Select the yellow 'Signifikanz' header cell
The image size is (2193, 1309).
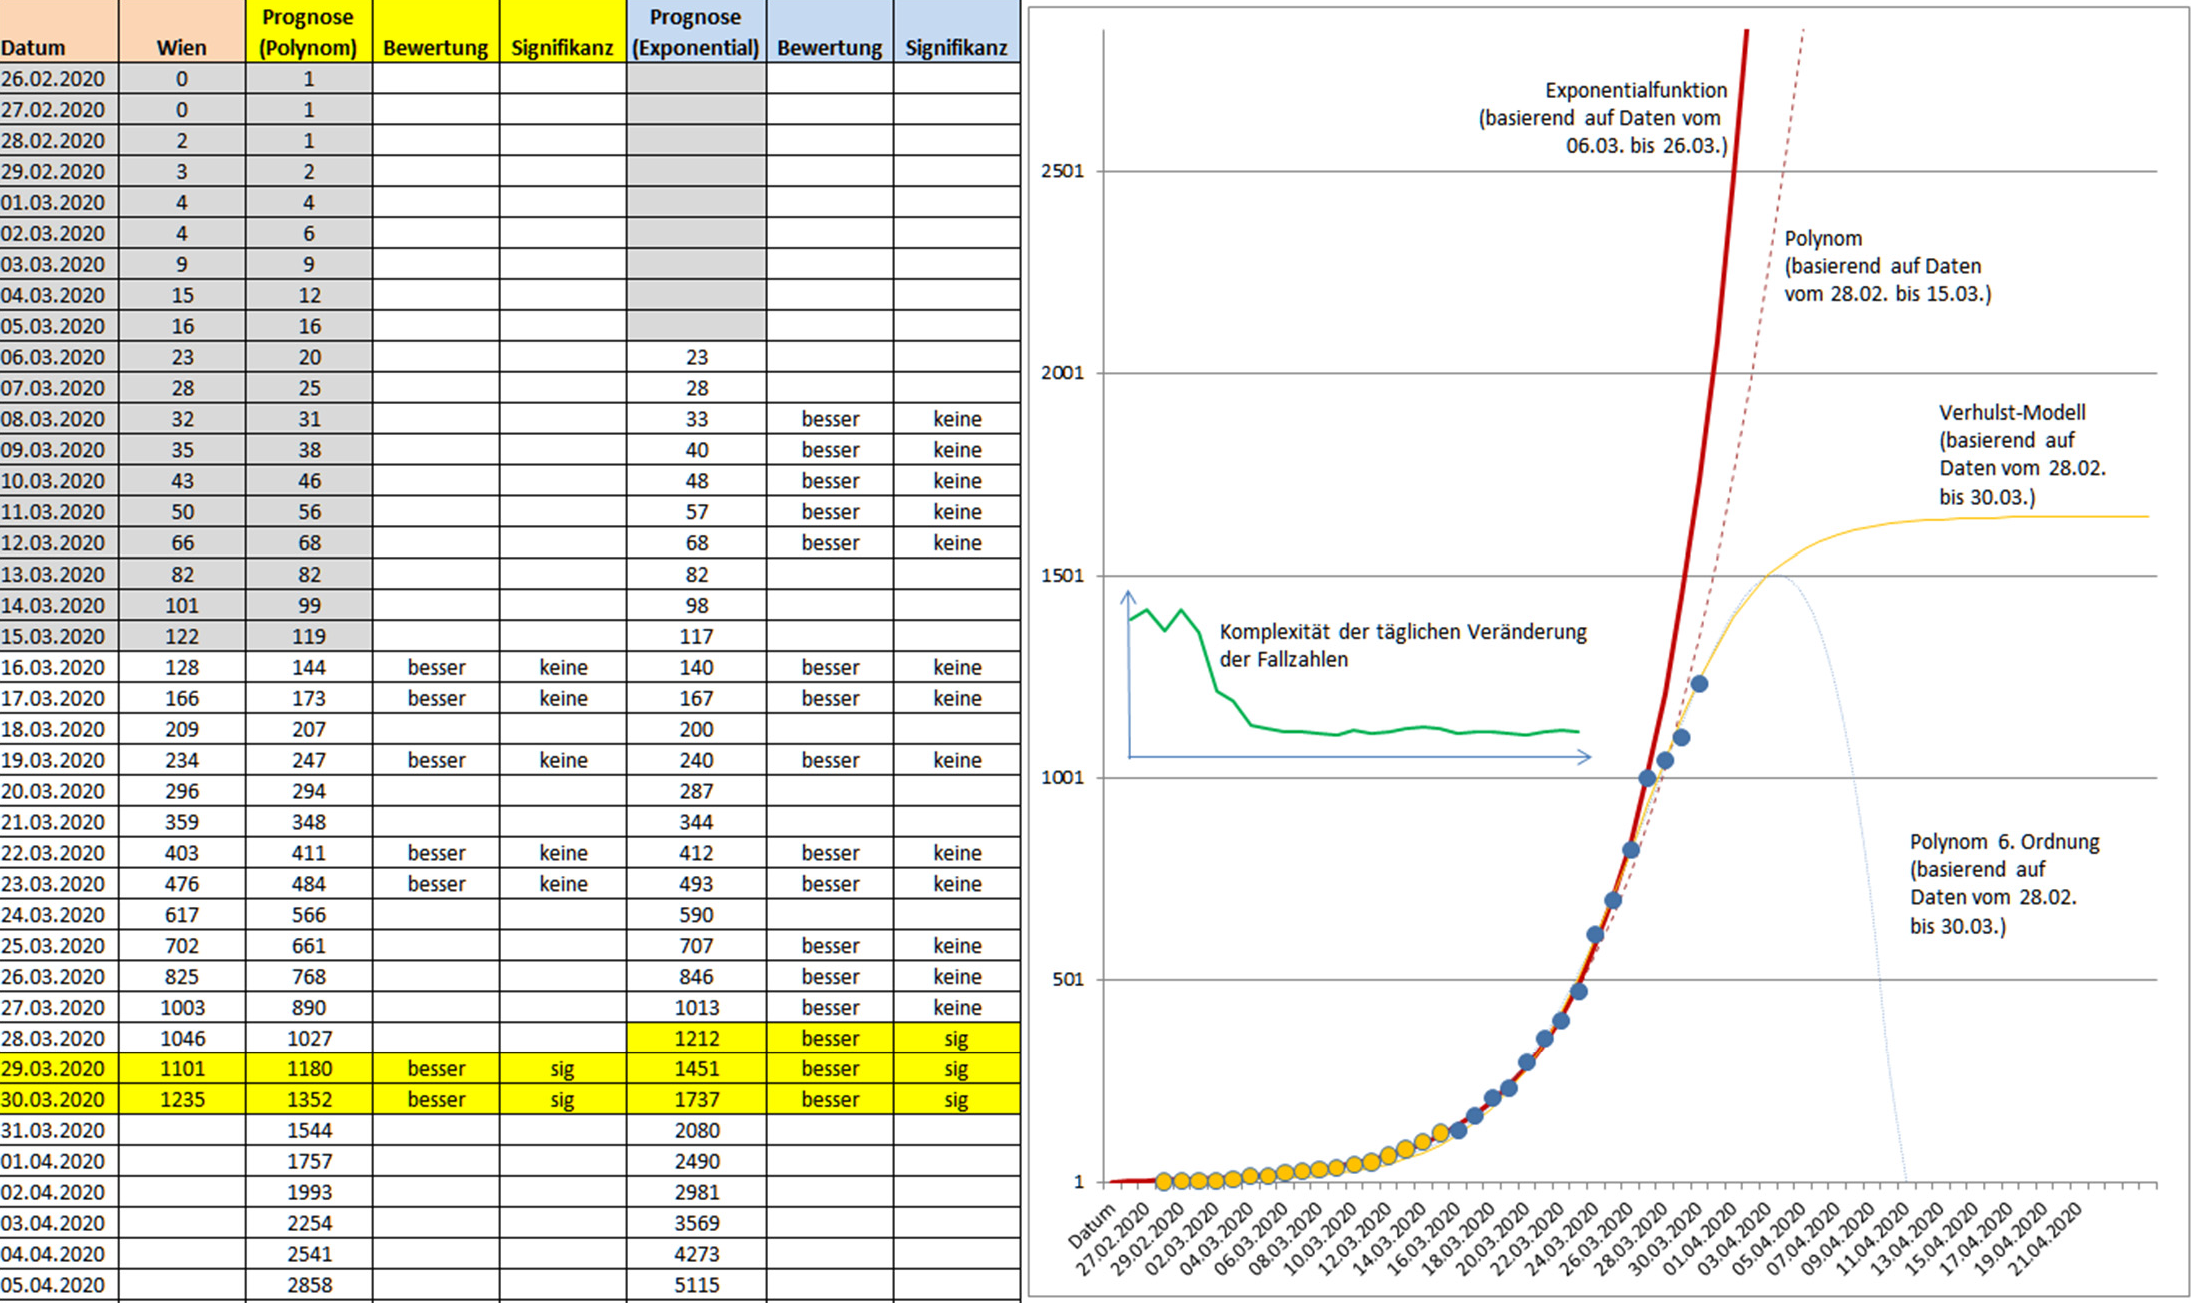(563, 32)
